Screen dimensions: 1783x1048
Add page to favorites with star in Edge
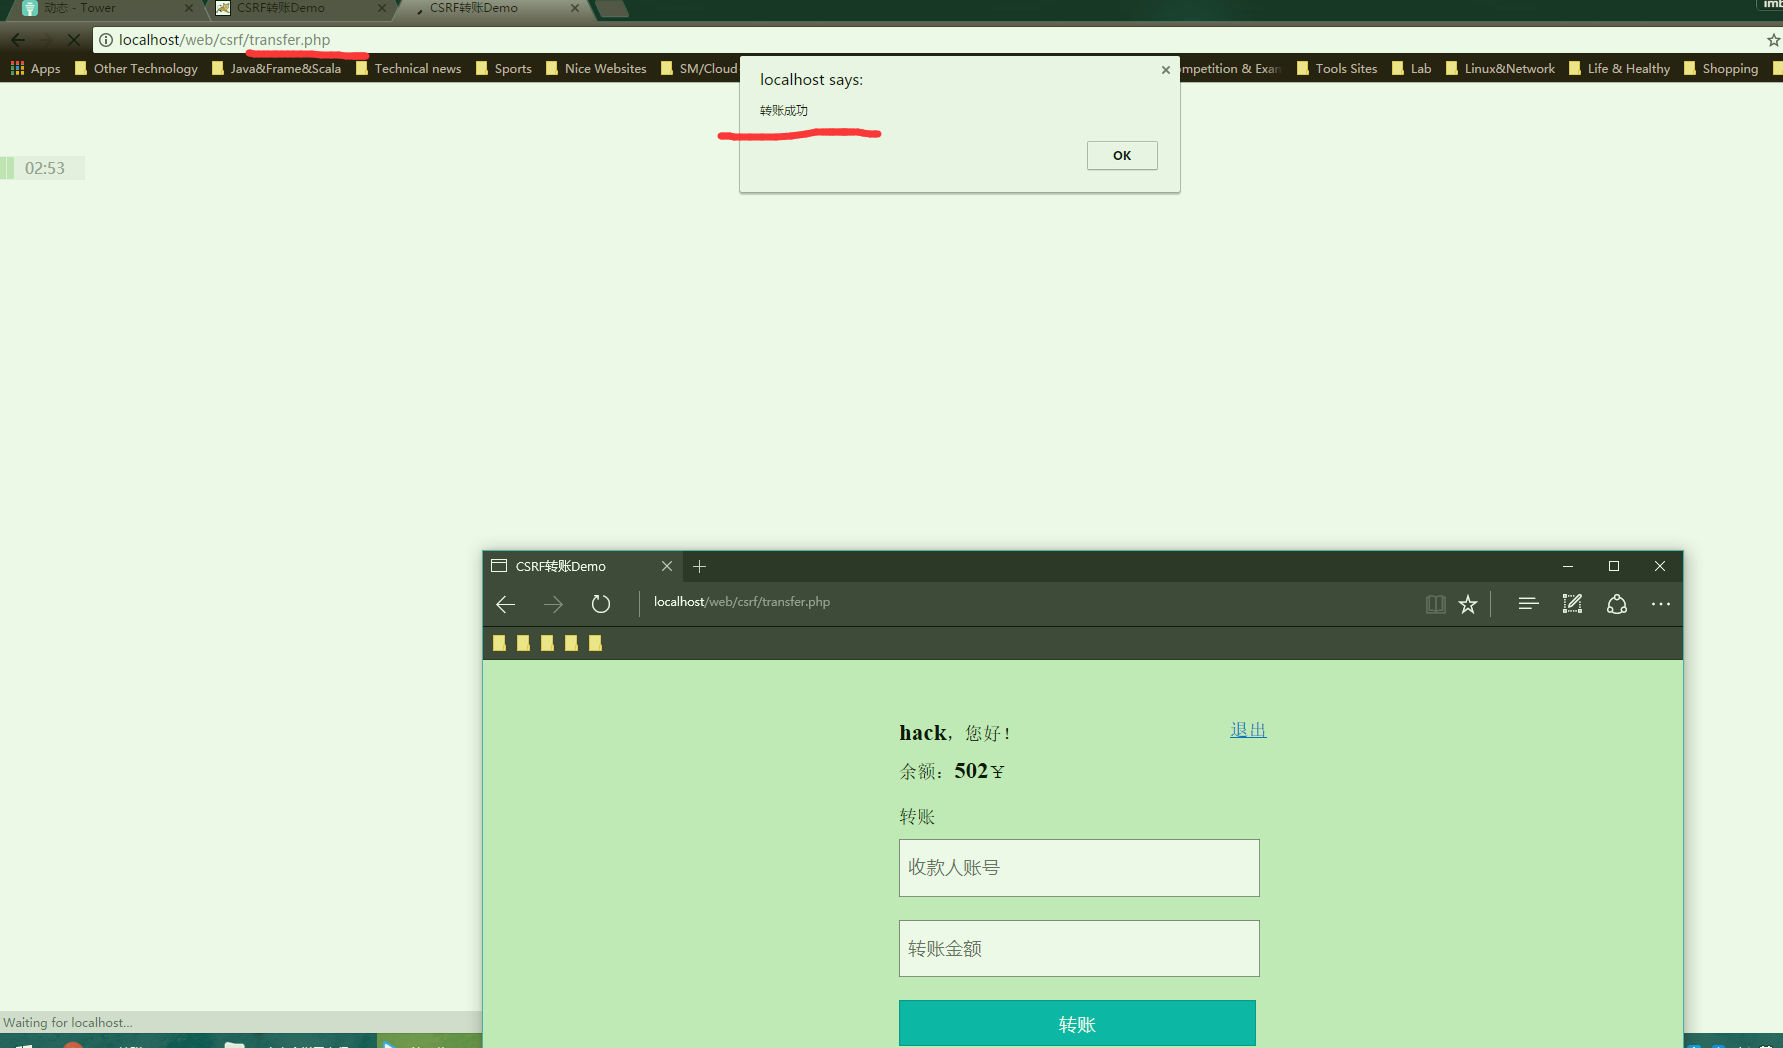[1467, 604]
